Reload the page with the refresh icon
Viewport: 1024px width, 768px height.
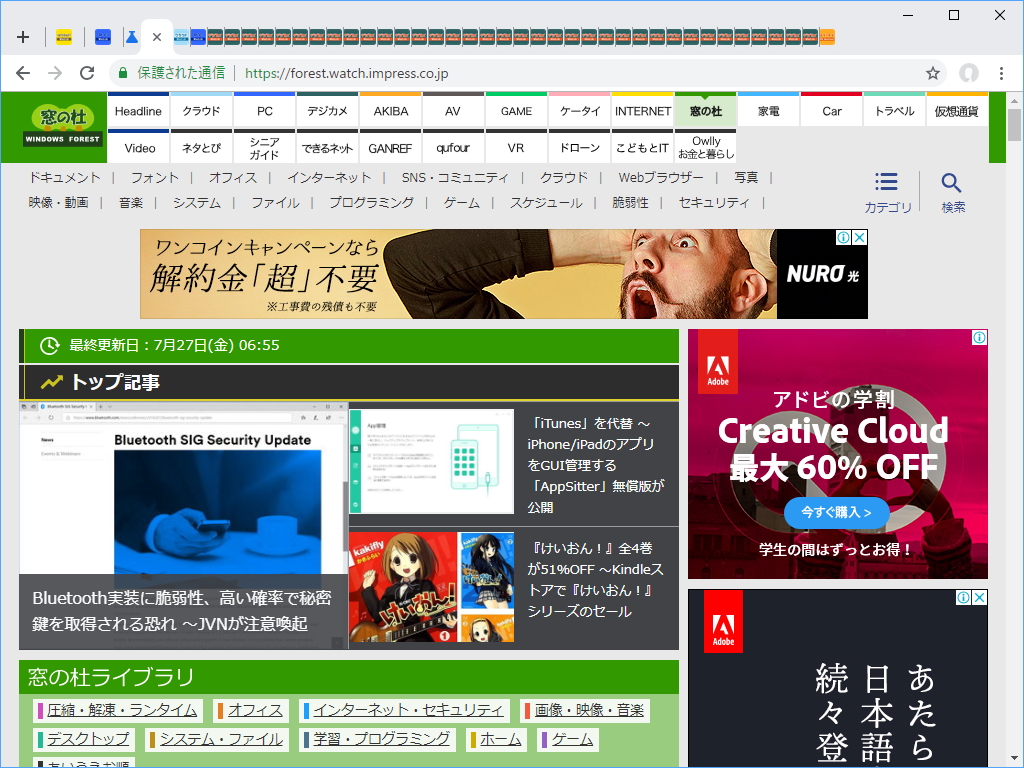pyautogui.click(x=86, y=73)
